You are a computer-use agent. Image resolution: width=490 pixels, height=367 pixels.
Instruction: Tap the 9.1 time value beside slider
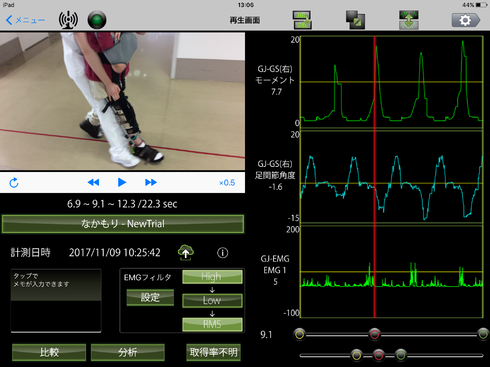266,335
